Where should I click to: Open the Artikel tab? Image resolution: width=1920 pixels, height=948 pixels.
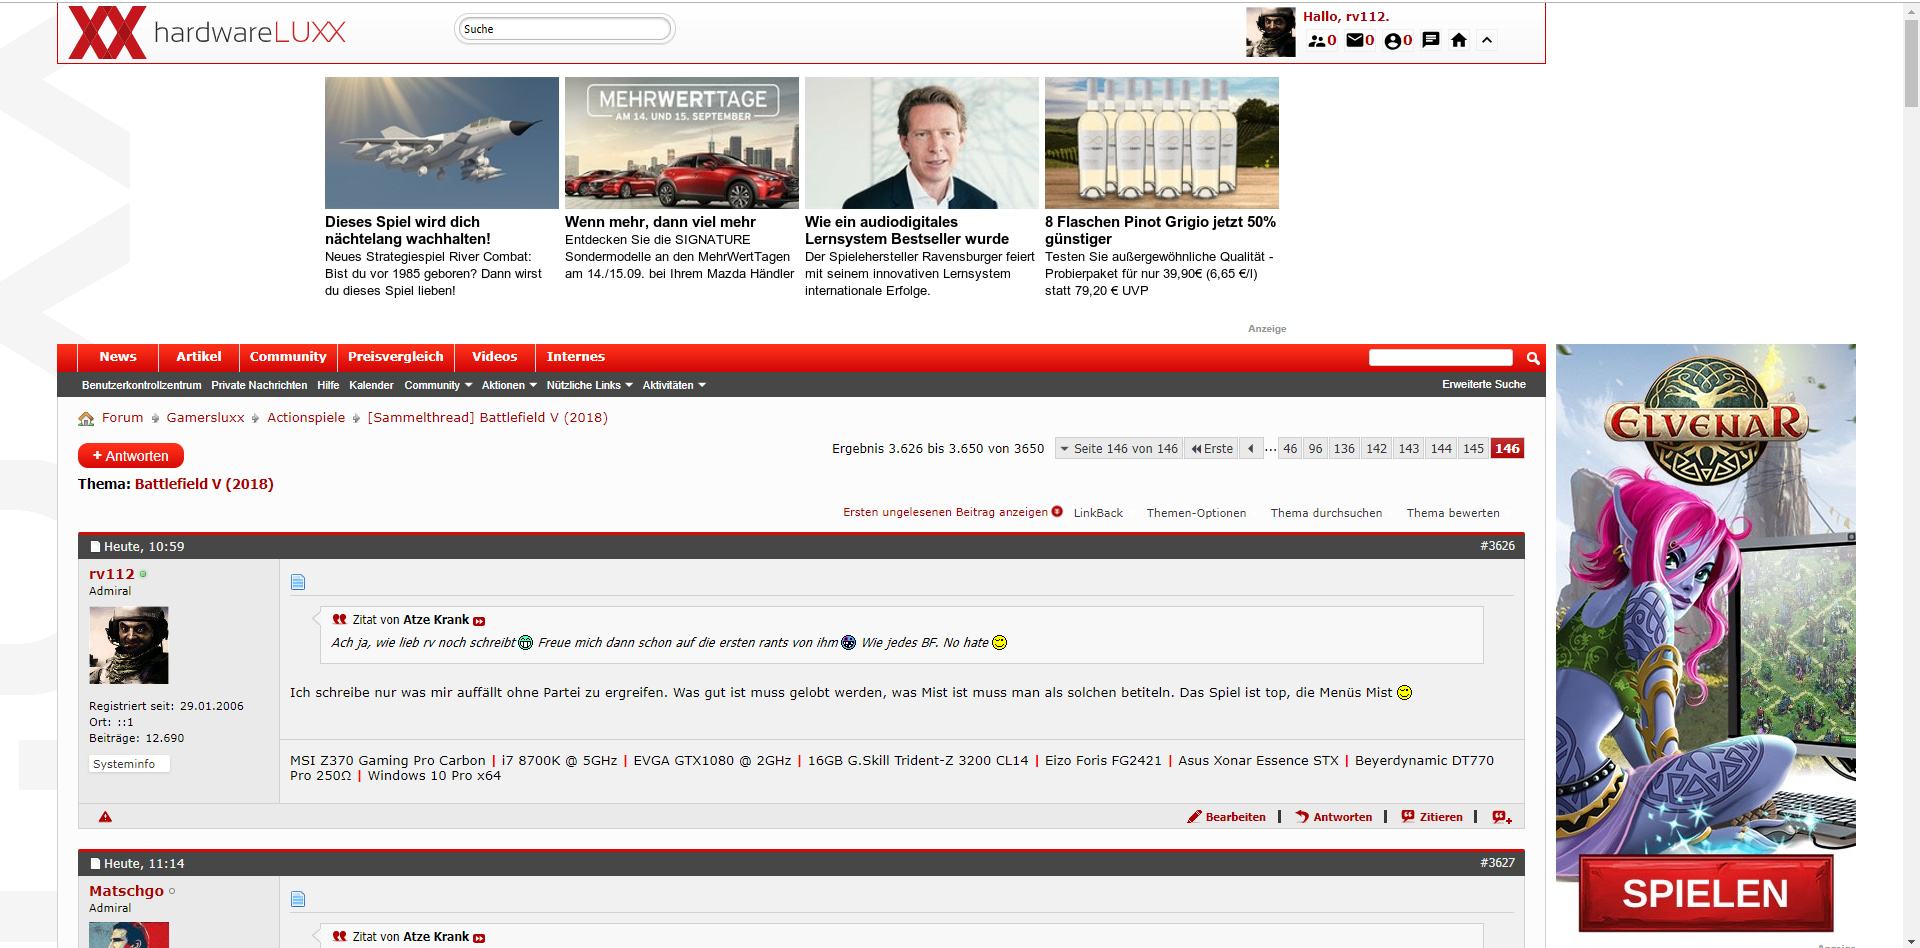(199, 357)
